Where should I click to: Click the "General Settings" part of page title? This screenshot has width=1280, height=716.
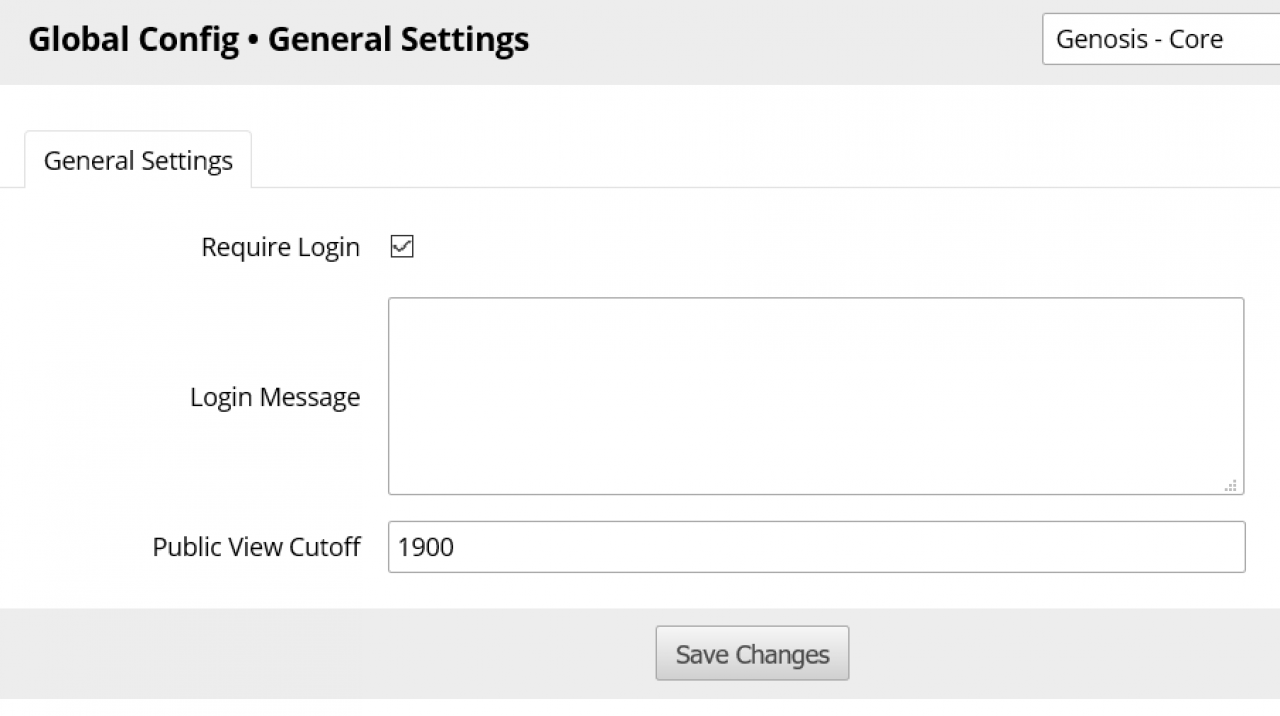tap(398, 40)
